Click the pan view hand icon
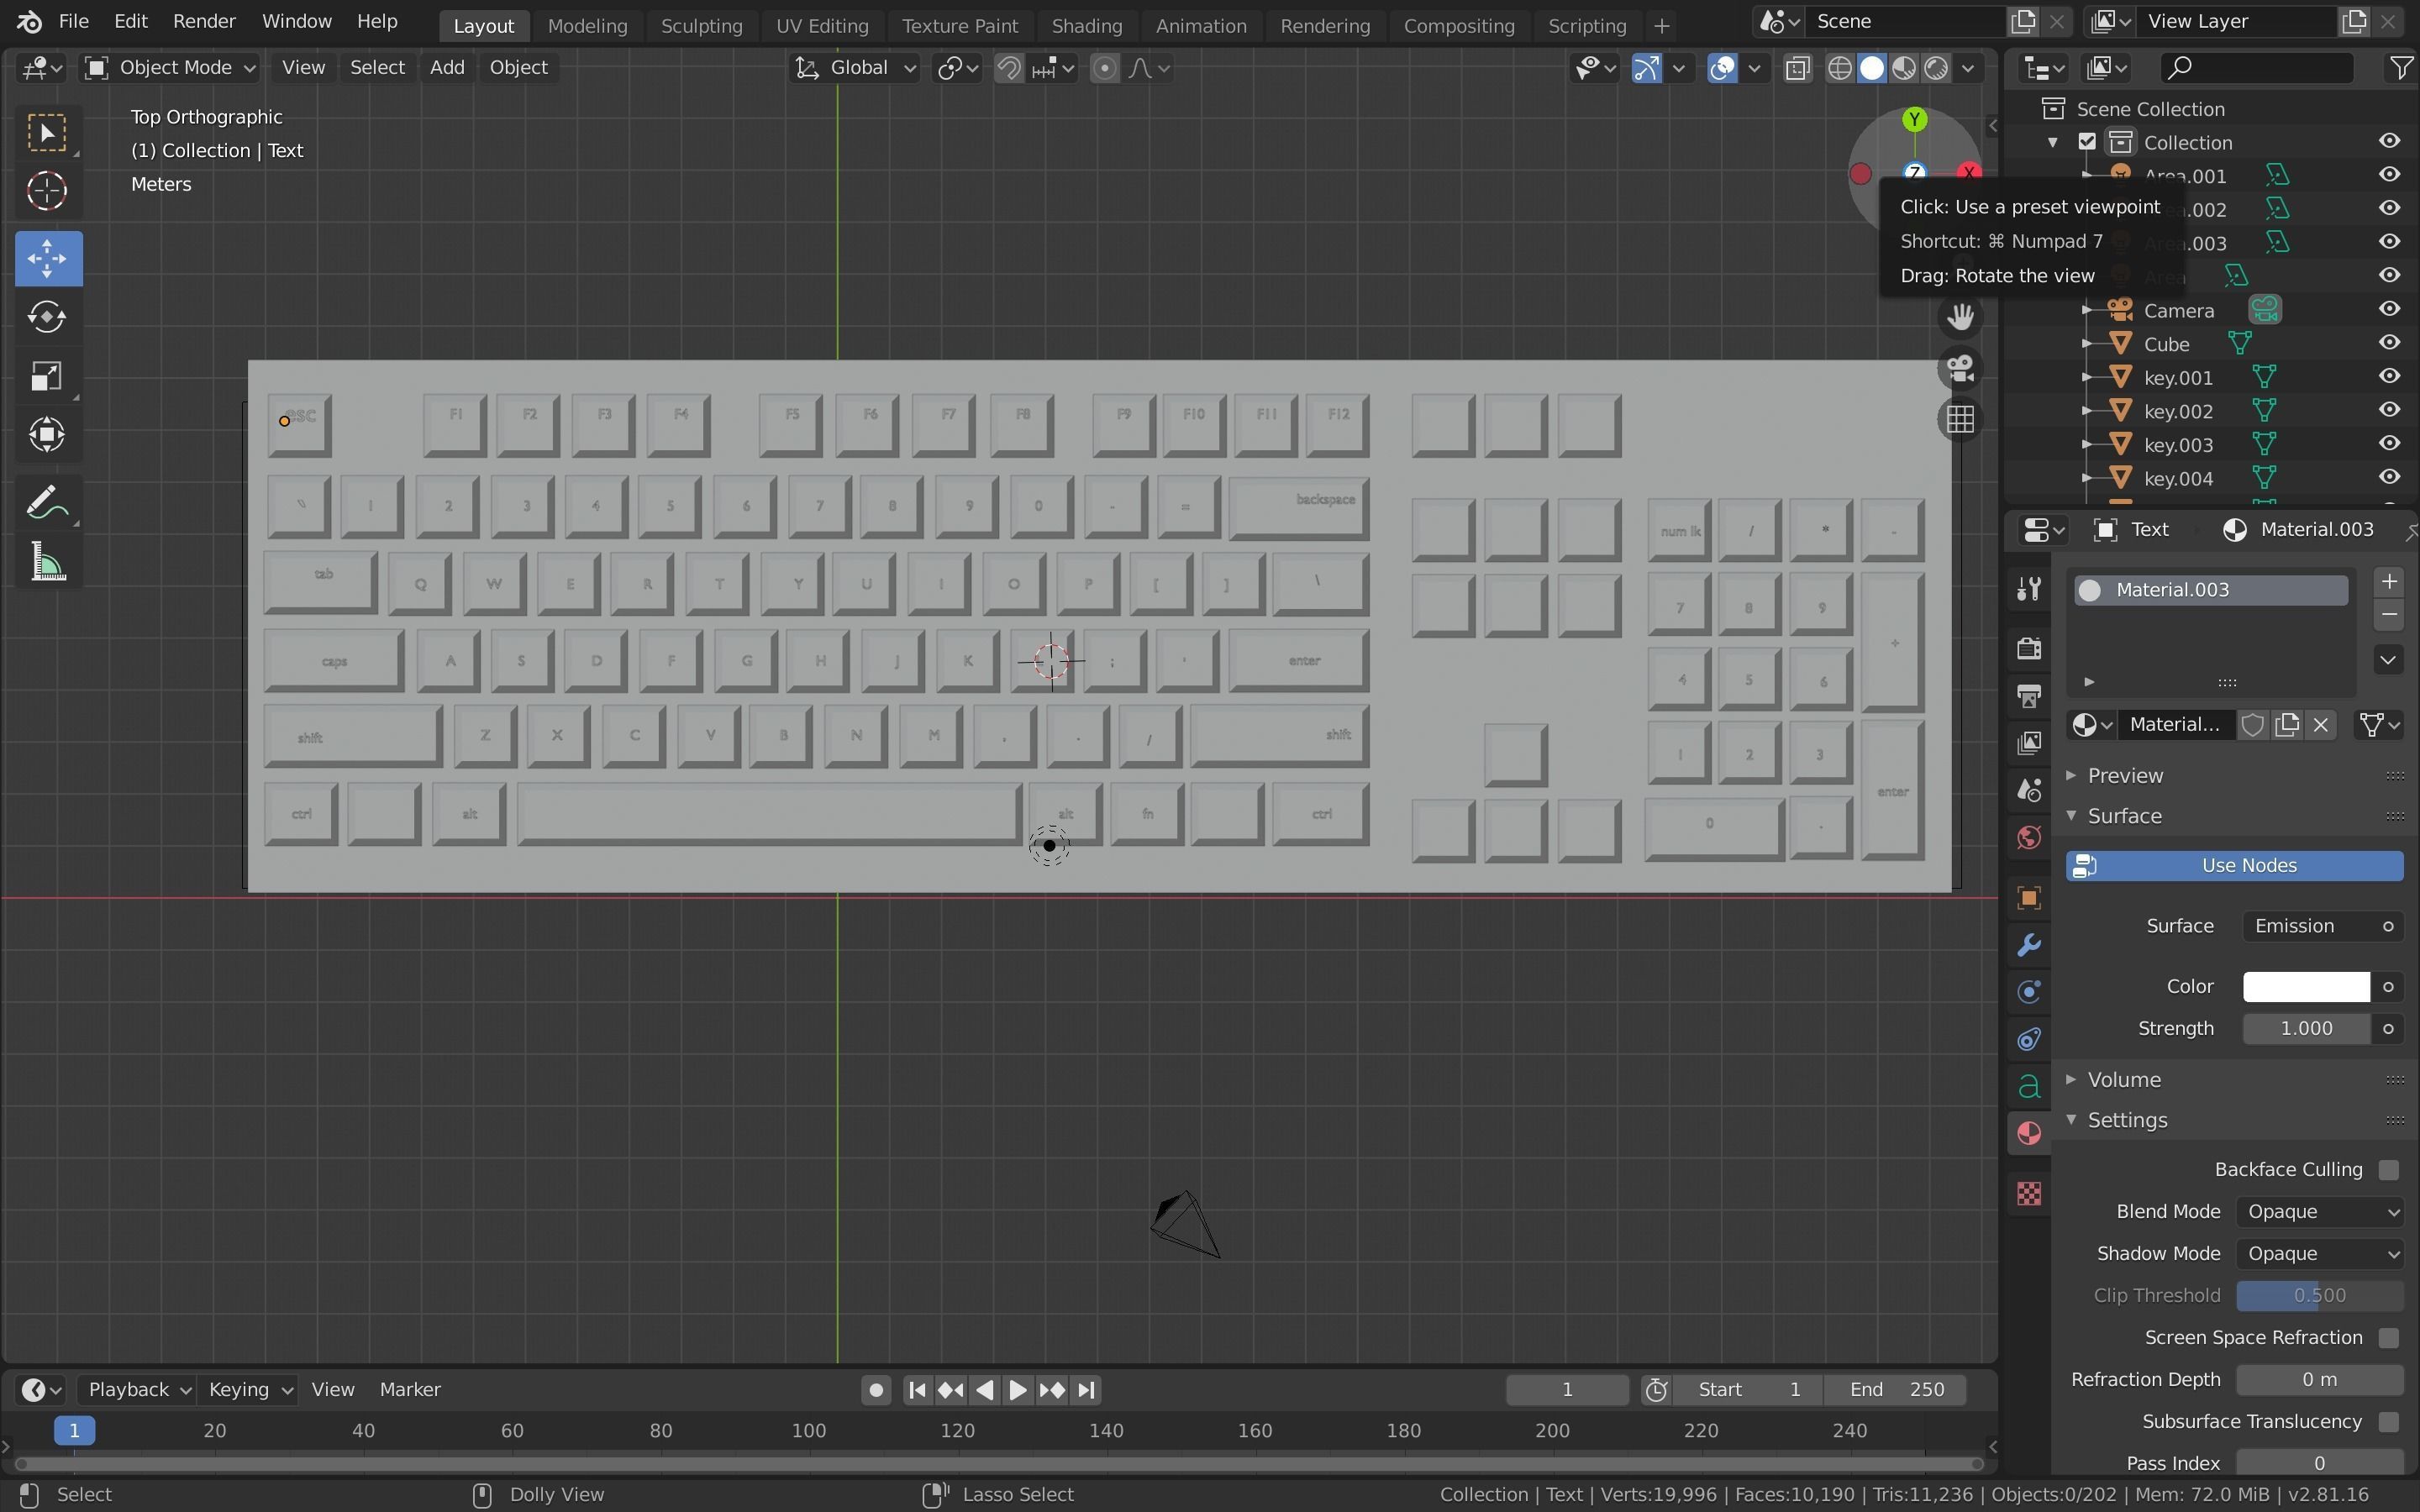This screenshot has height=1512, width=2420. click(x=1960, y=317)
